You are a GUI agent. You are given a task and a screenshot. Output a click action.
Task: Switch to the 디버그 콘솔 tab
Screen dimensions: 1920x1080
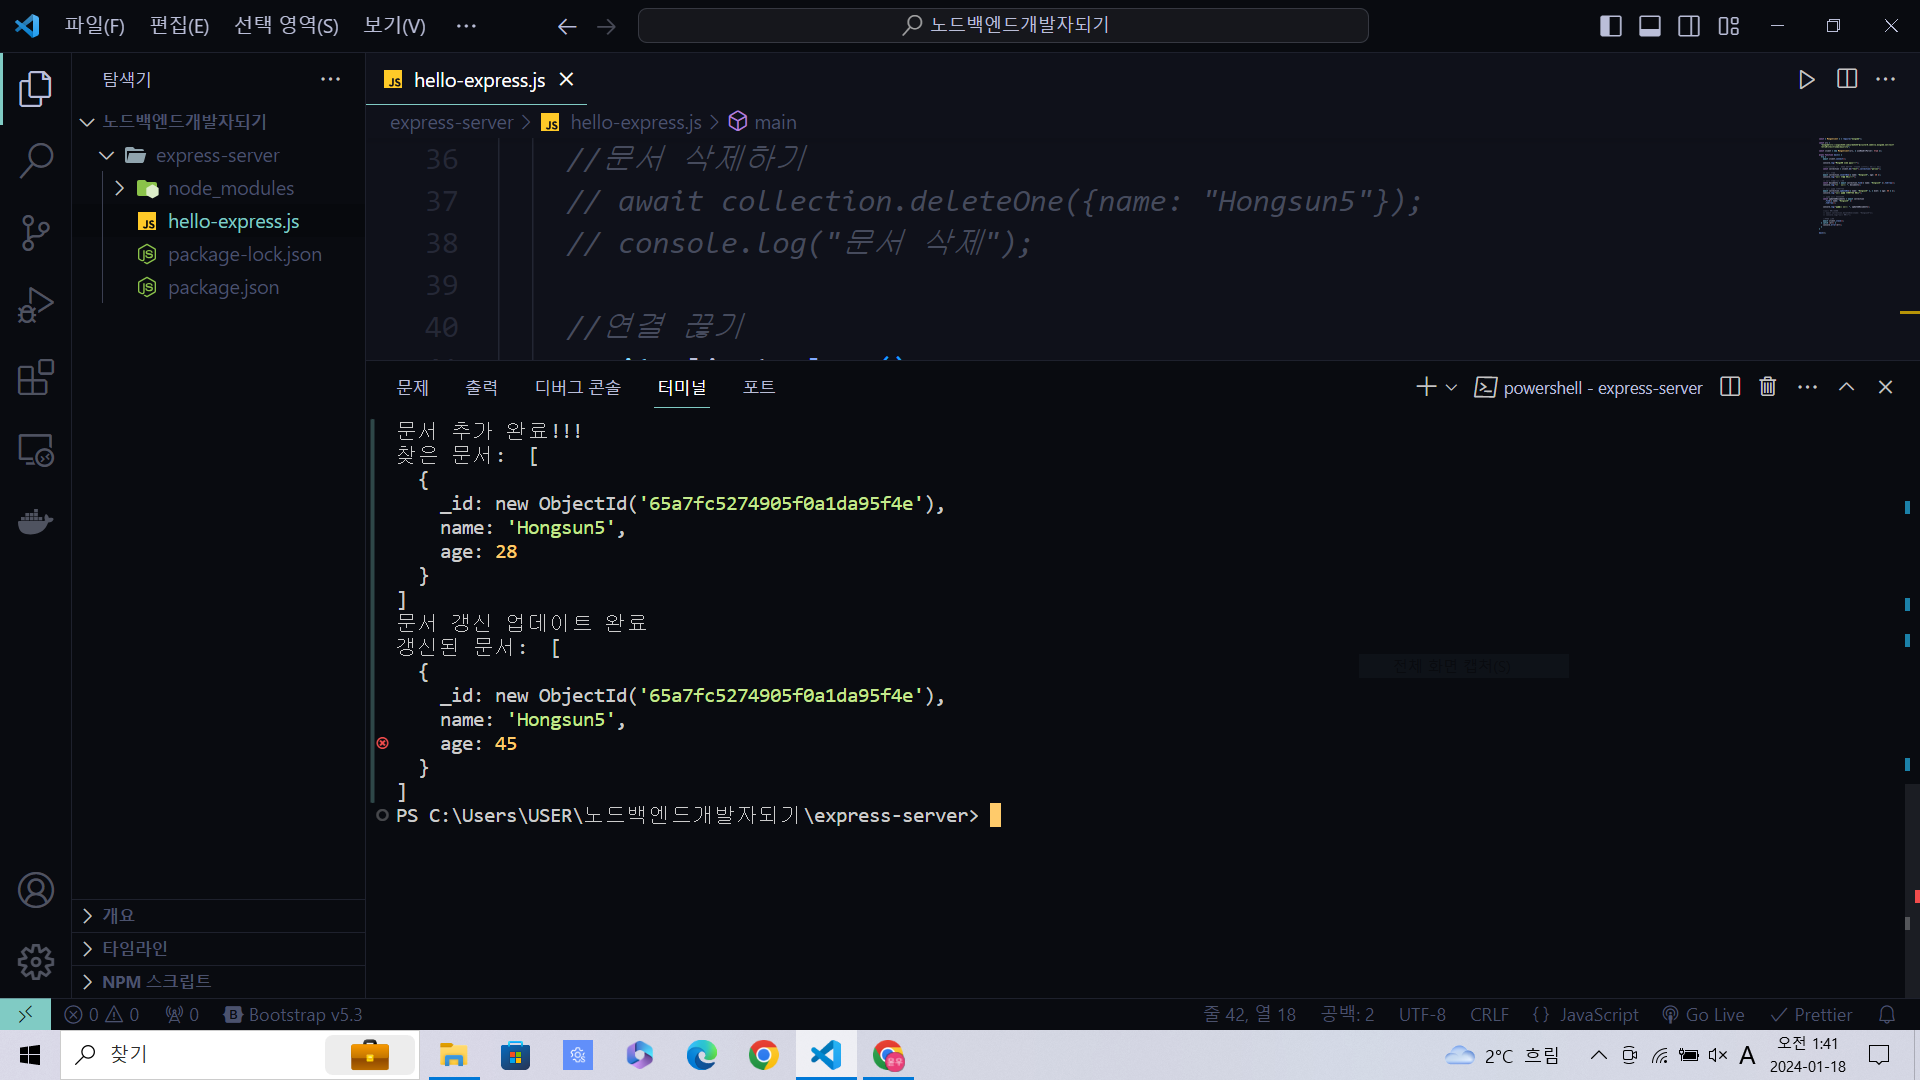577,387
